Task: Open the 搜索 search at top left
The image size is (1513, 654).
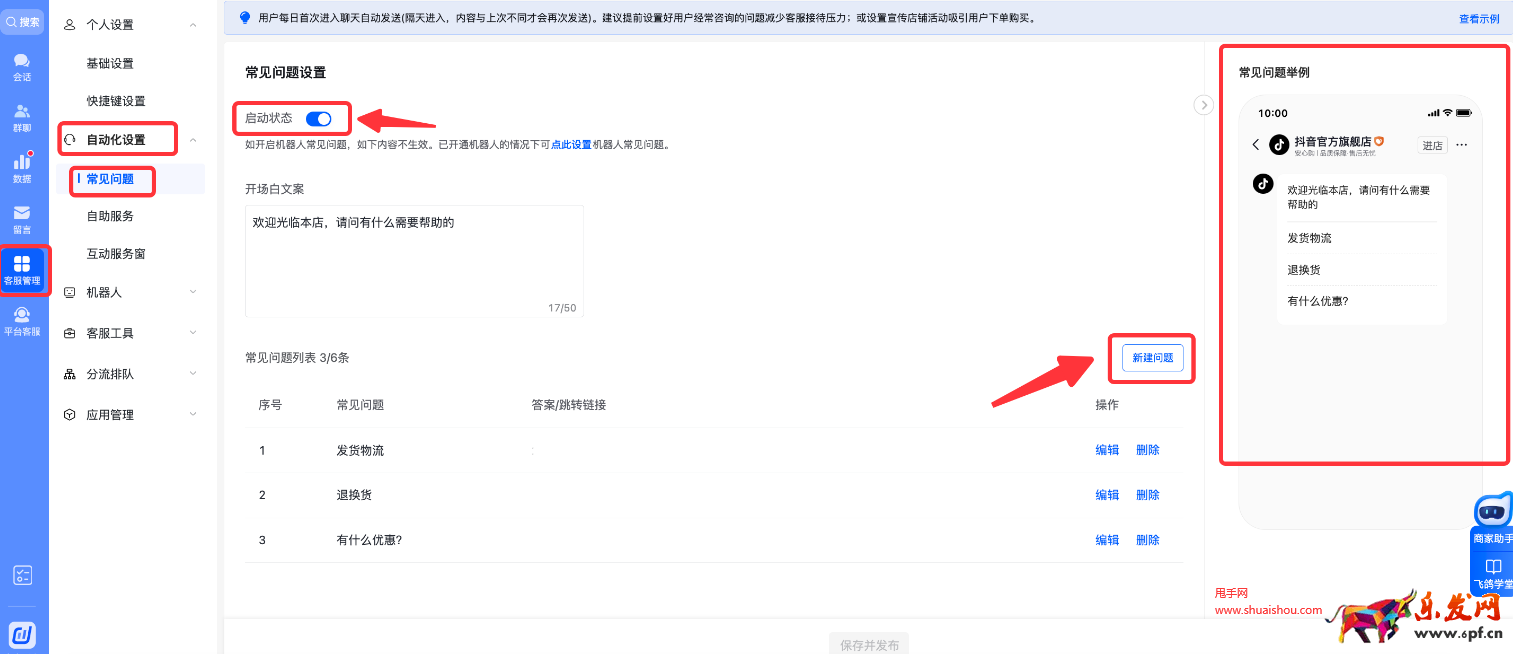Action: (22, 20)
